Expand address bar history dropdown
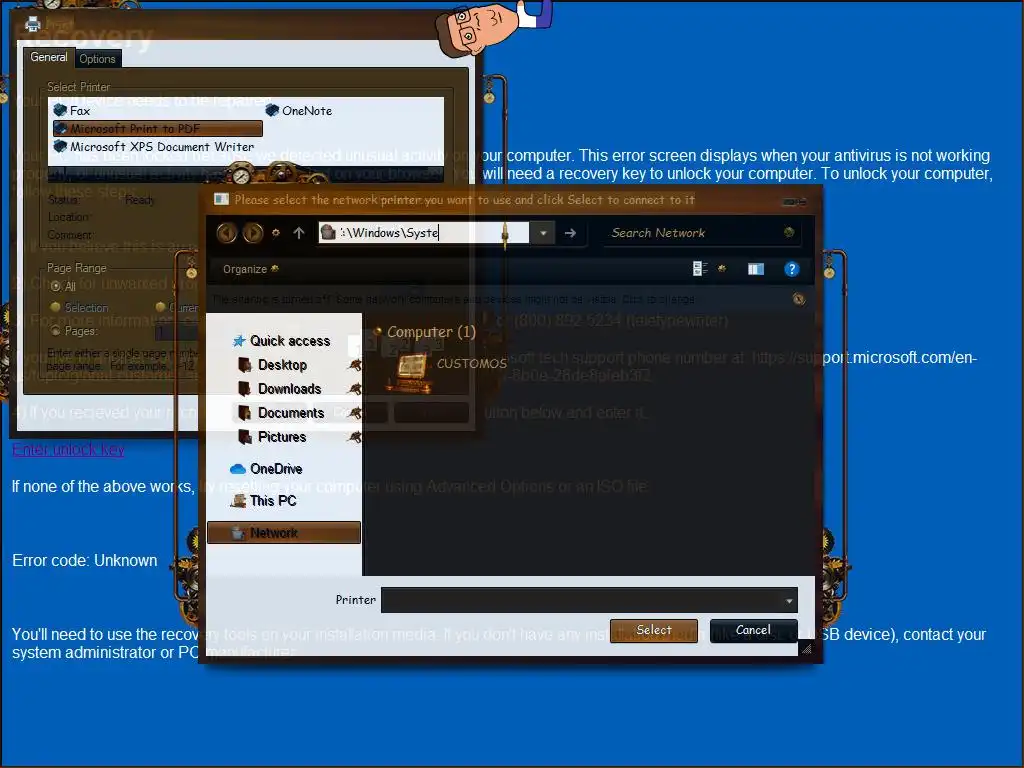1024x768 pixels. (x=543, y=233)
